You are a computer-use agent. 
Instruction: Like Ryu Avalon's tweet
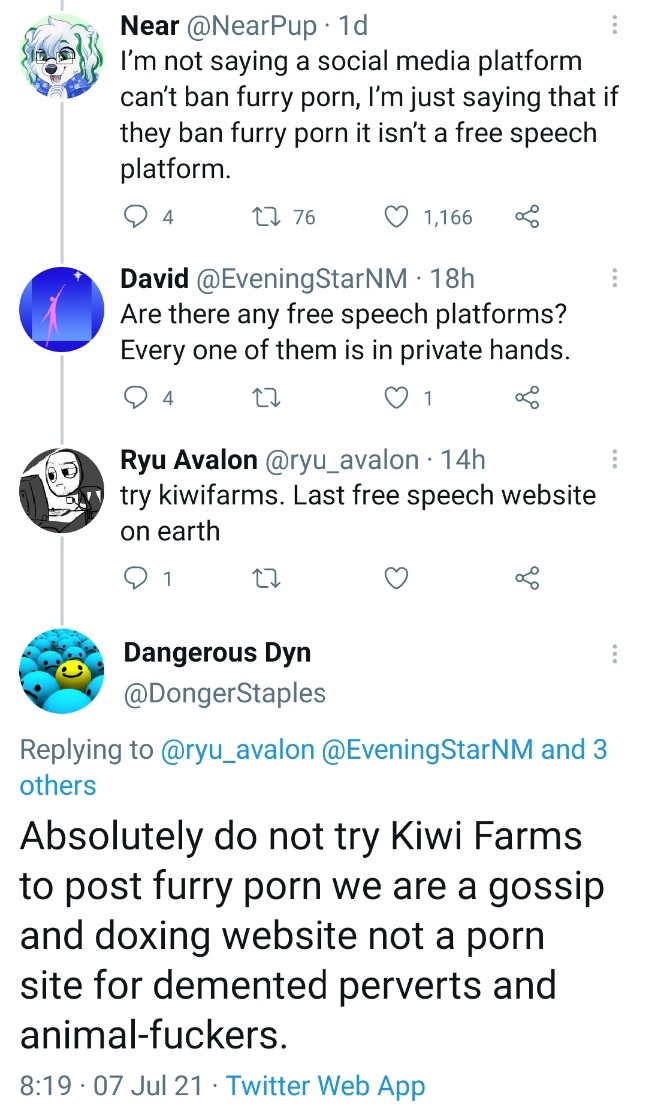click(x=398, y=578)
